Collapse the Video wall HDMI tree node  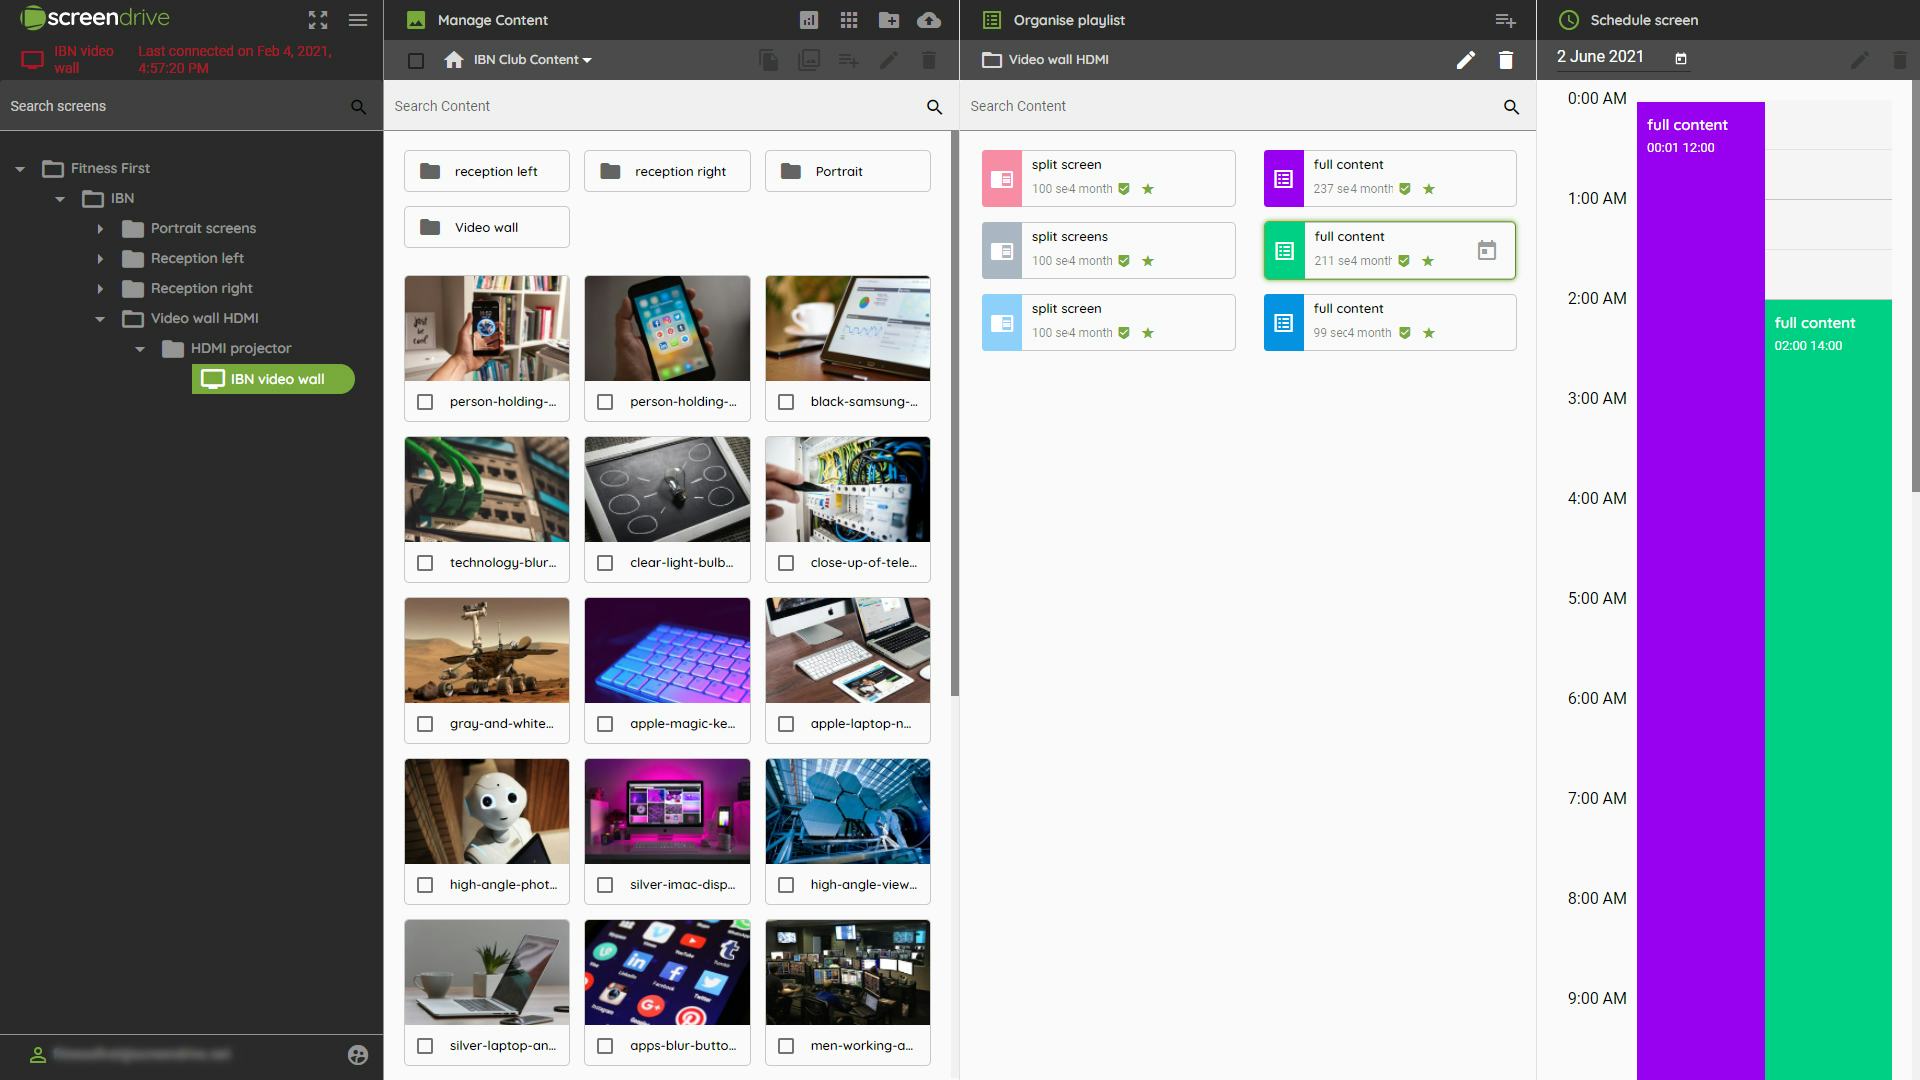click(x=99, y=318)
